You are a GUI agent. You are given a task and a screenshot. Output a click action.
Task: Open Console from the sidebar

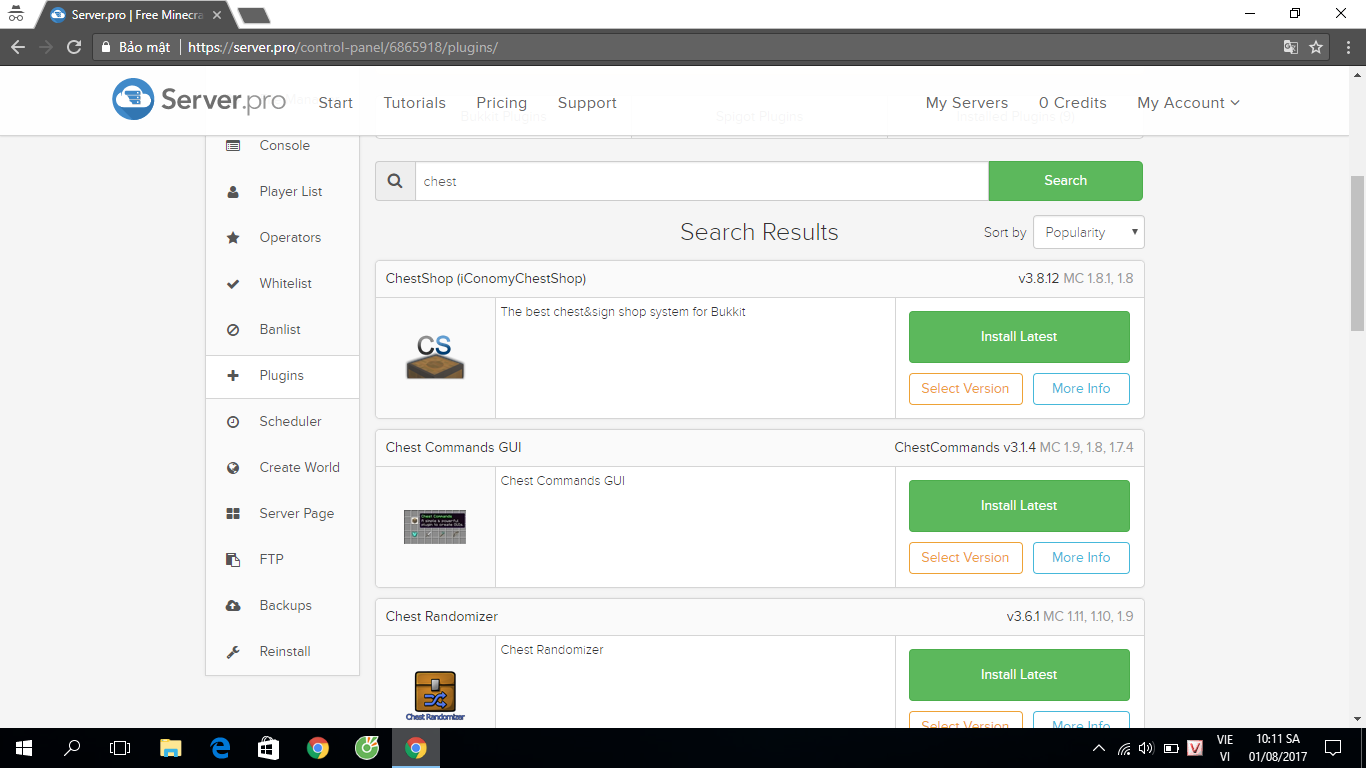pos(282,146)
